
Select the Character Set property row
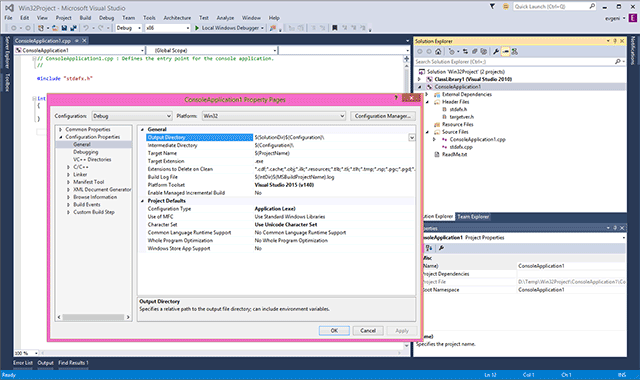[280, 224]
